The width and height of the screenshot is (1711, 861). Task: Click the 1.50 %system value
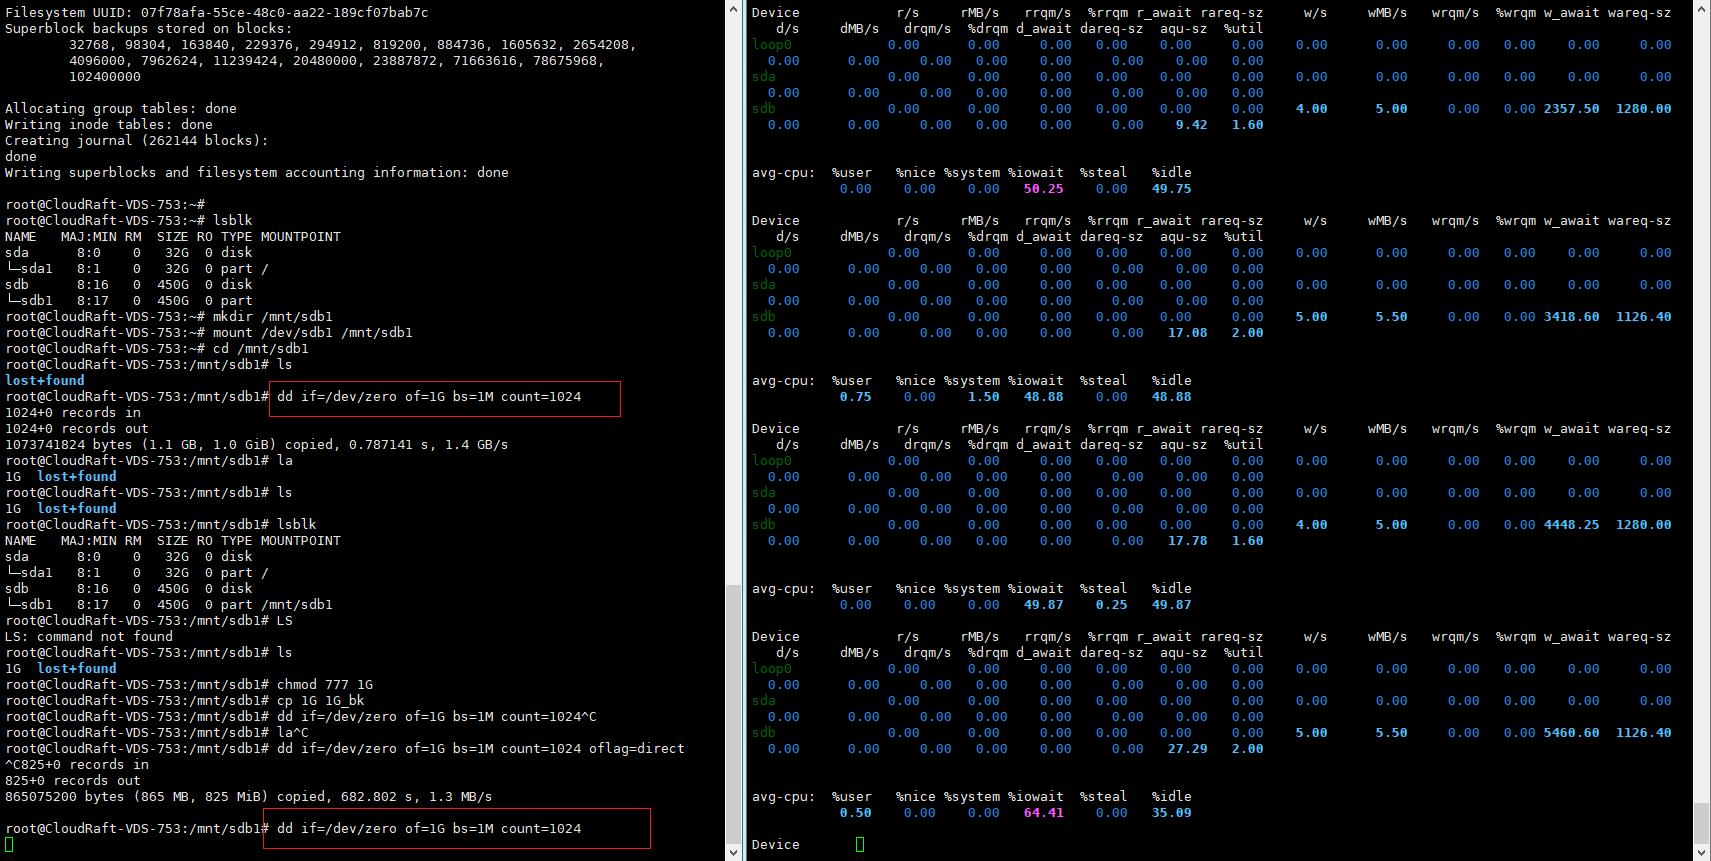(x=984, y=397)
